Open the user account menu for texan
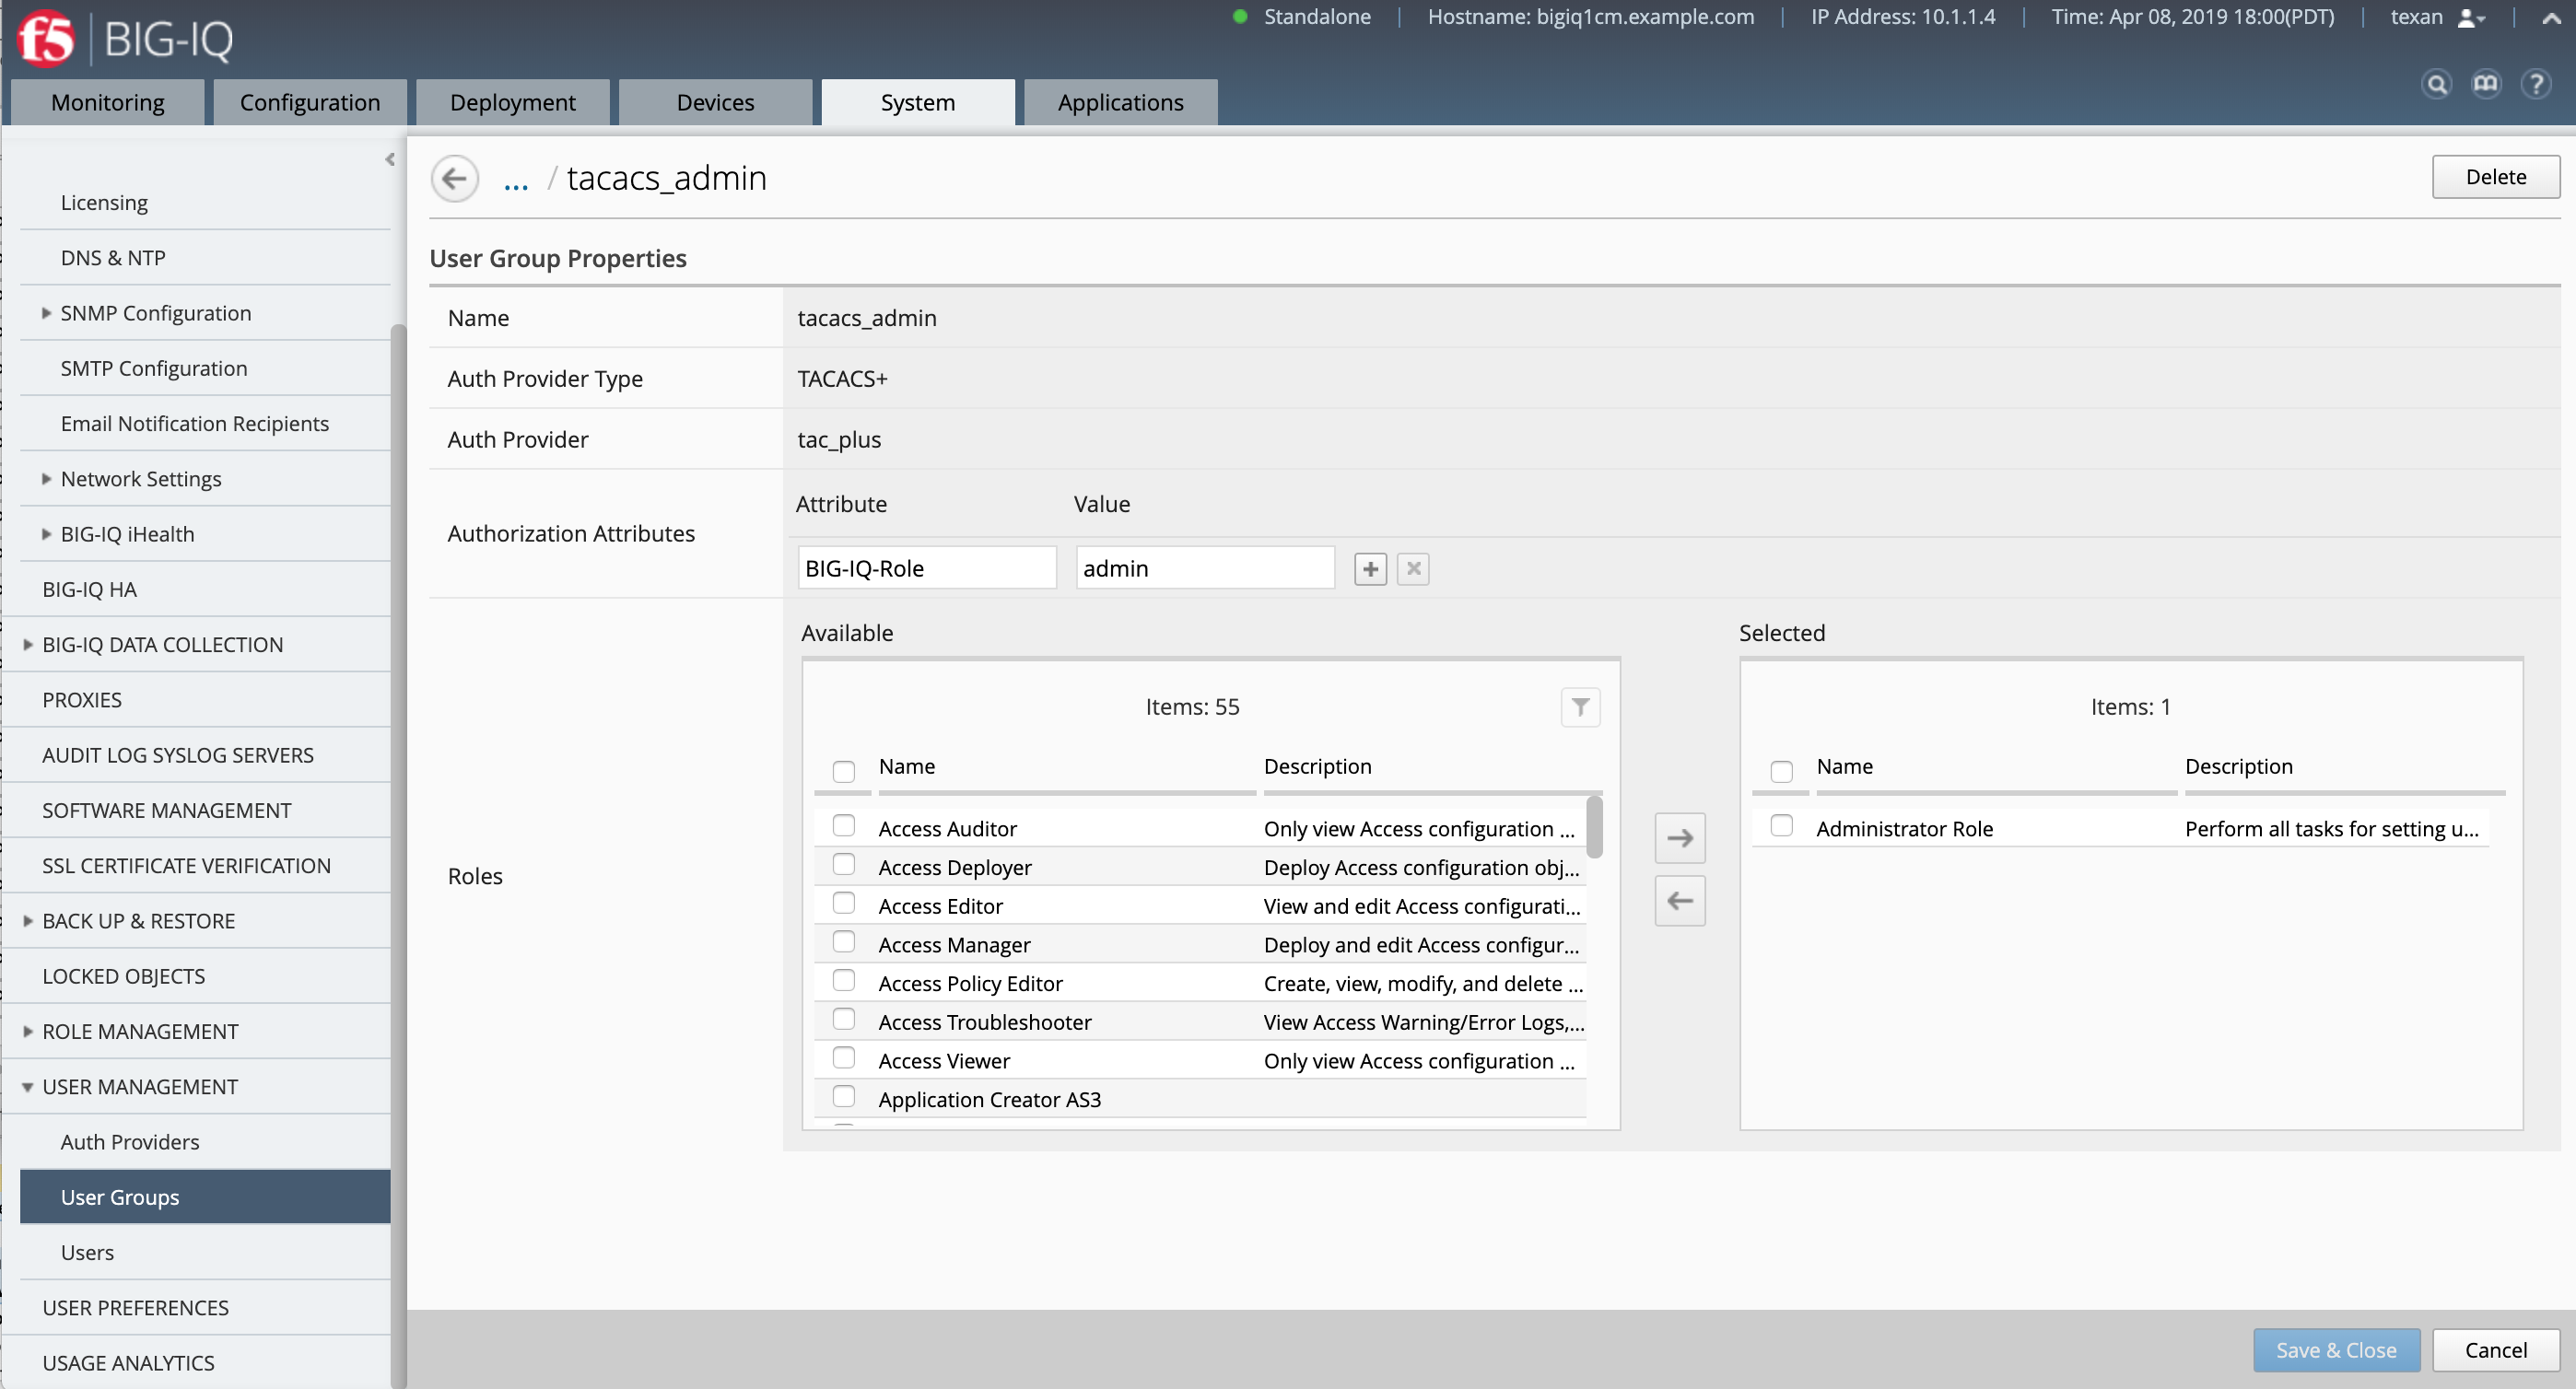The width and height of the screenshot is (2576, 1389). [x=2438, y=17]
